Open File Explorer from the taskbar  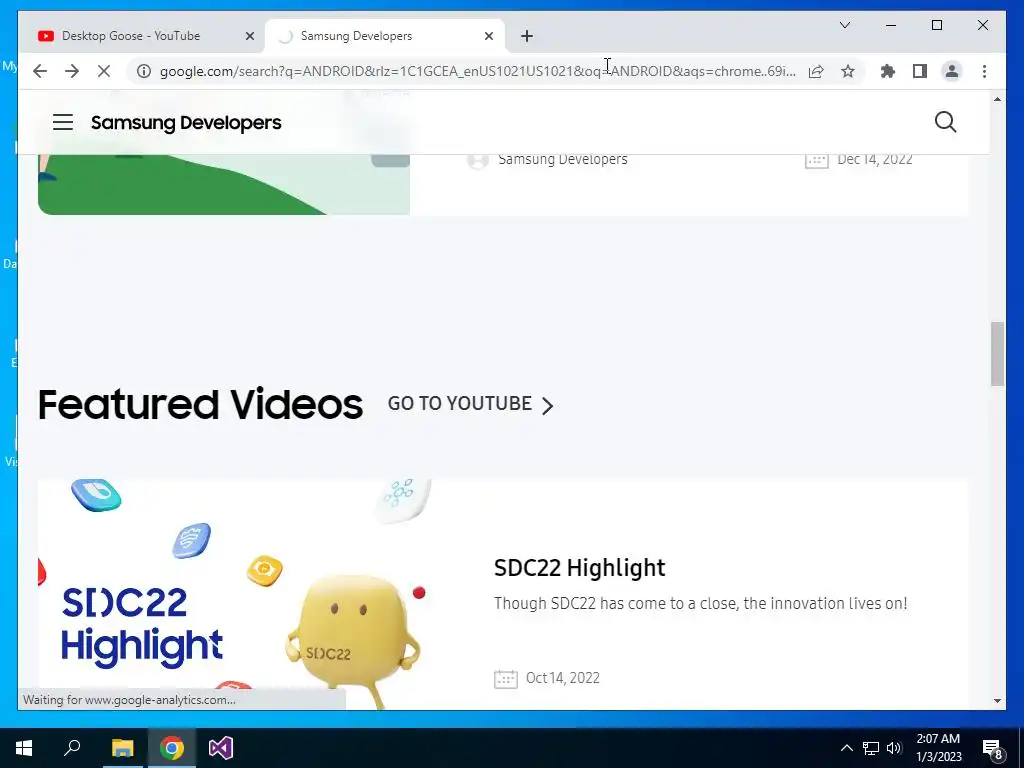coord(122,748)
